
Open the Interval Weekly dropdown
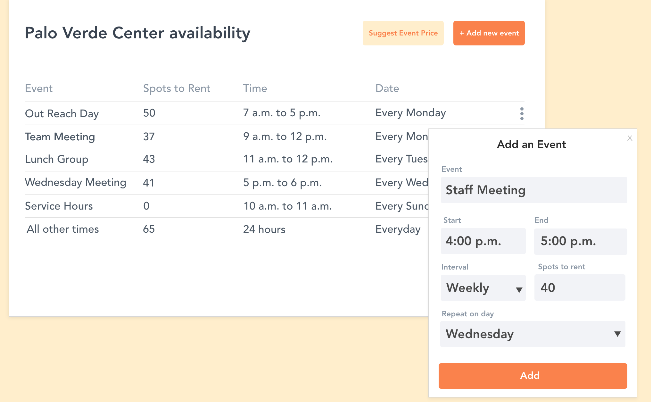click(x=483, y=288)
